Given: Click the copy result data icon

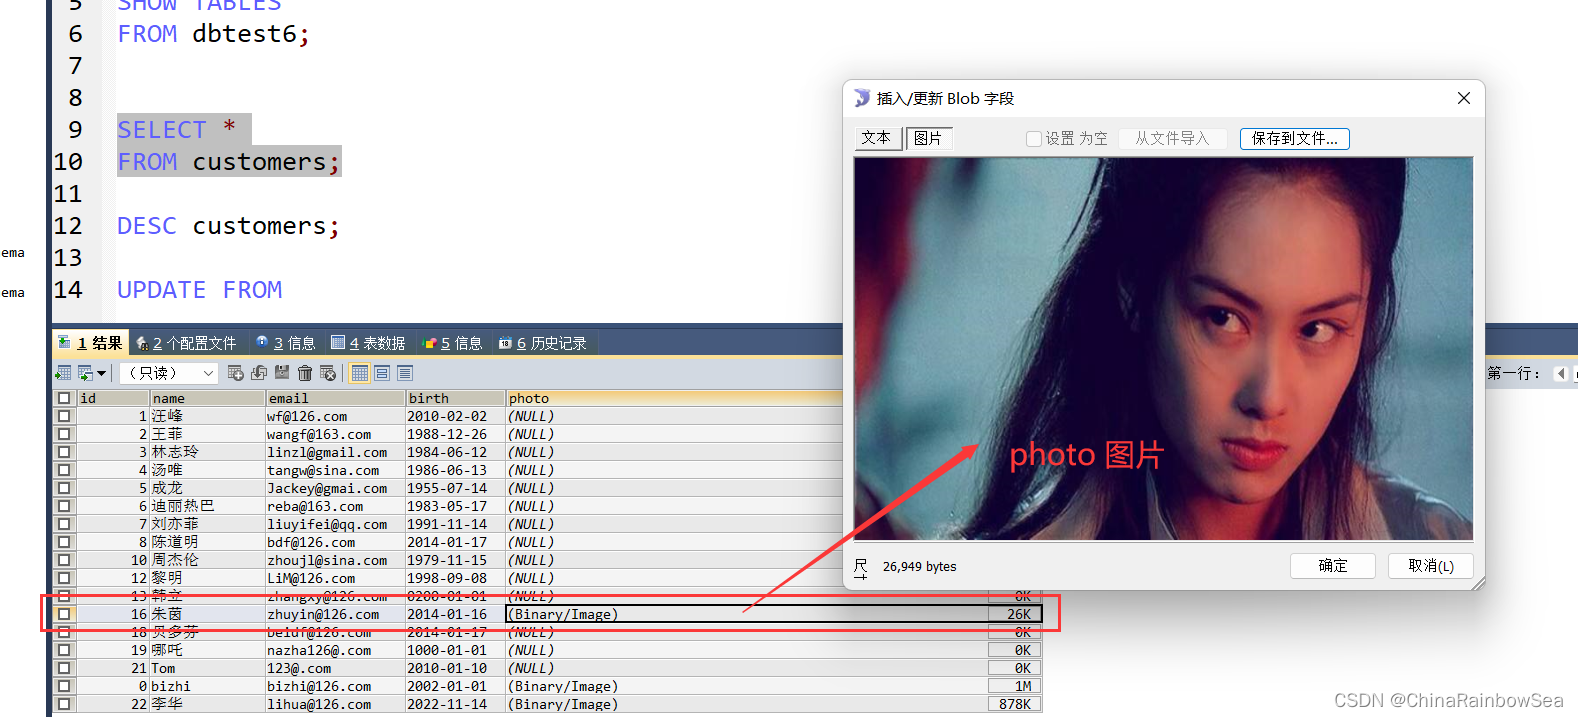Looking at the screenshot, I should [85, 373].
